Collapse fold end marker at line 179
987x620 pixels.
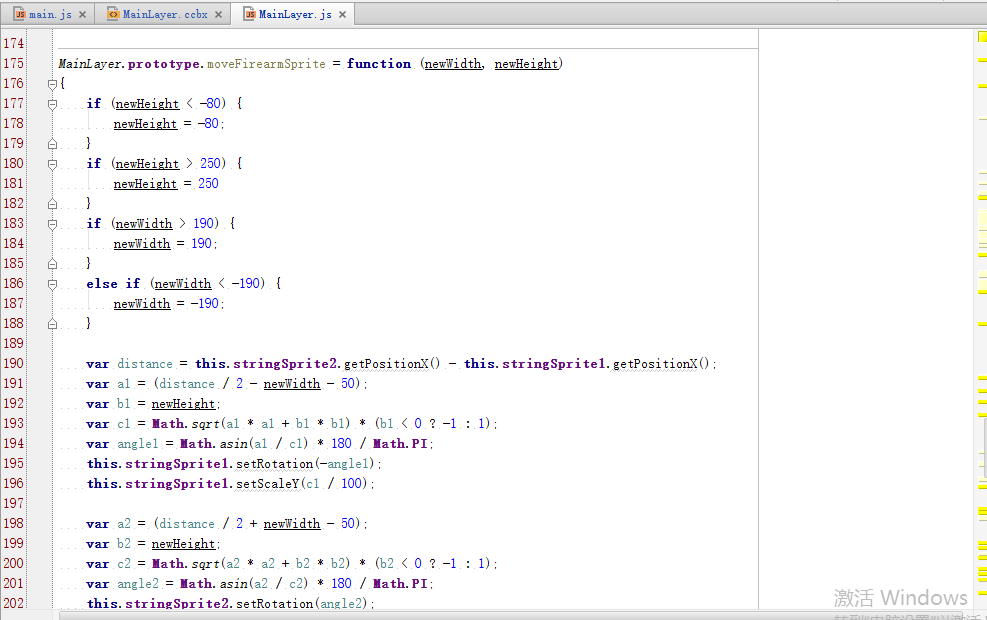tap(52, 144)
